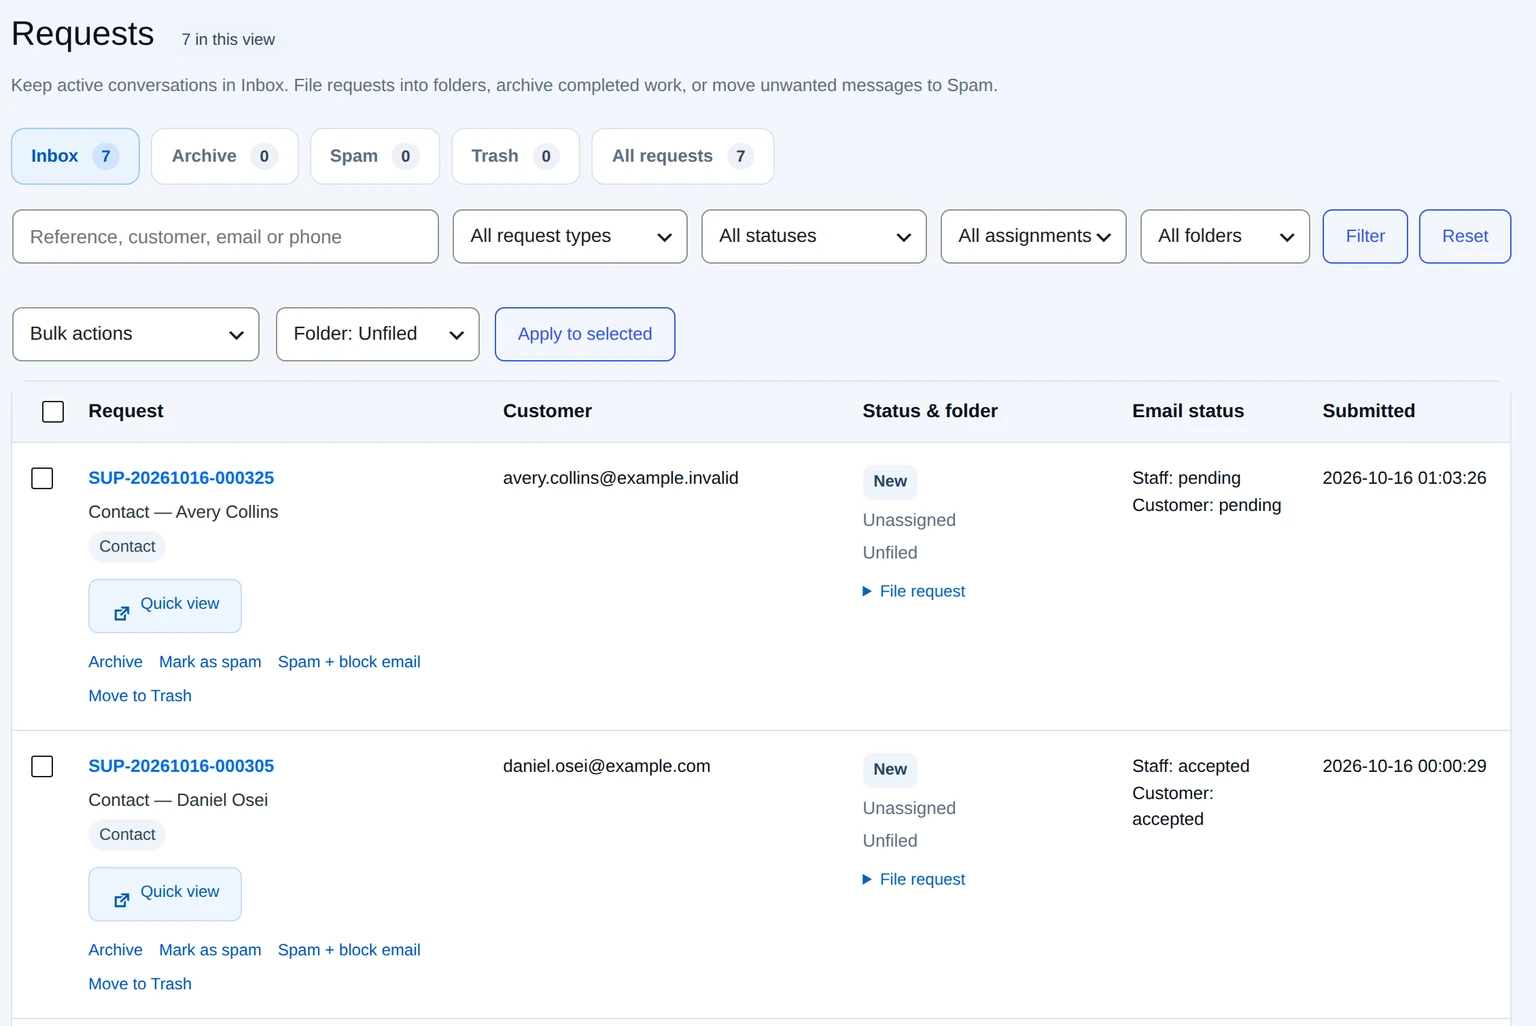Viewport: 1536px width, 1026px height.
Task: Archive the Daniel Osei request
Action: (x=115, y=950)
